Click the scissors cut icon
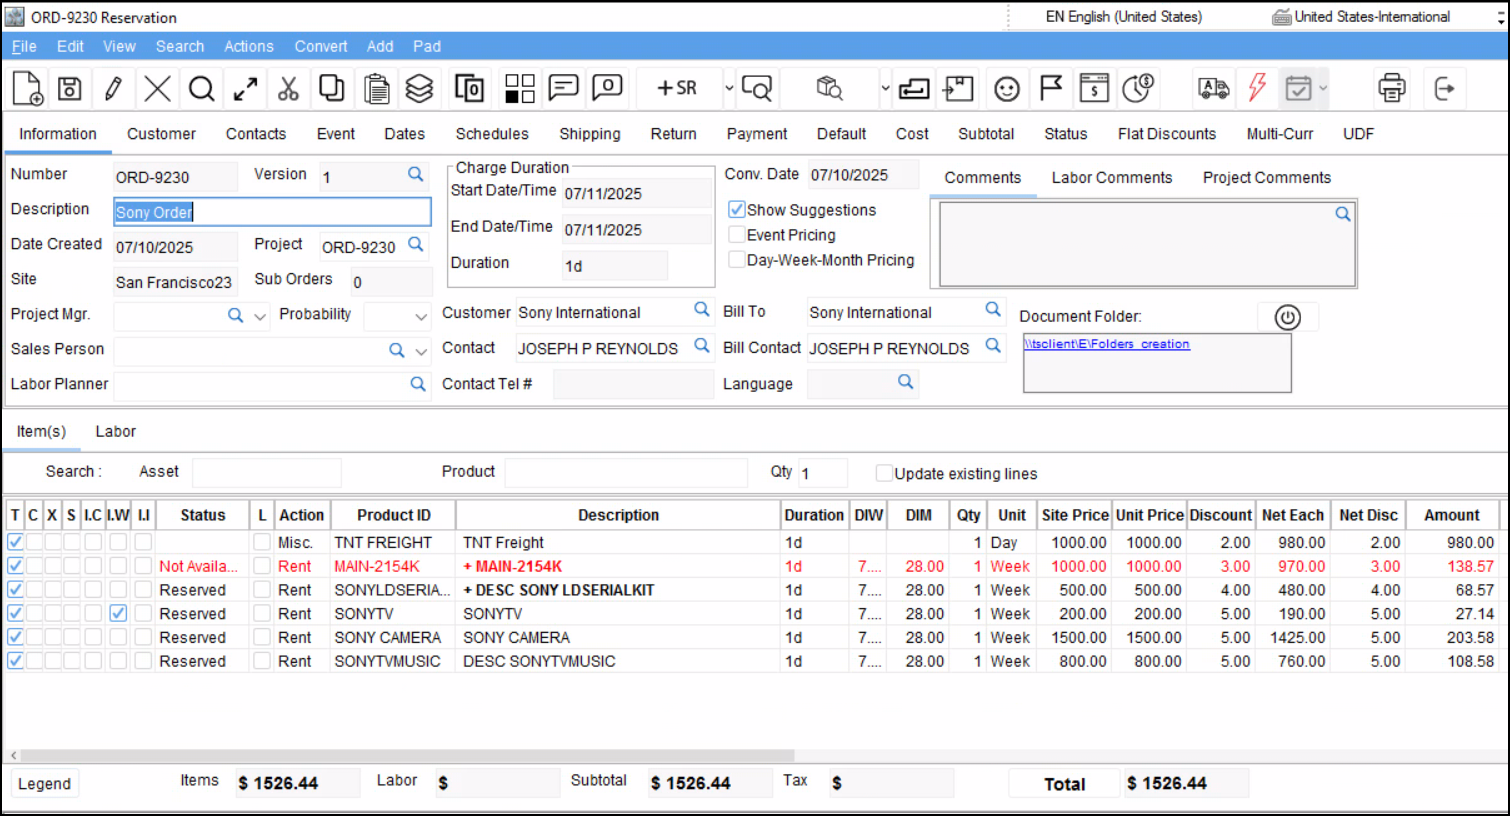 click(288, 89)
